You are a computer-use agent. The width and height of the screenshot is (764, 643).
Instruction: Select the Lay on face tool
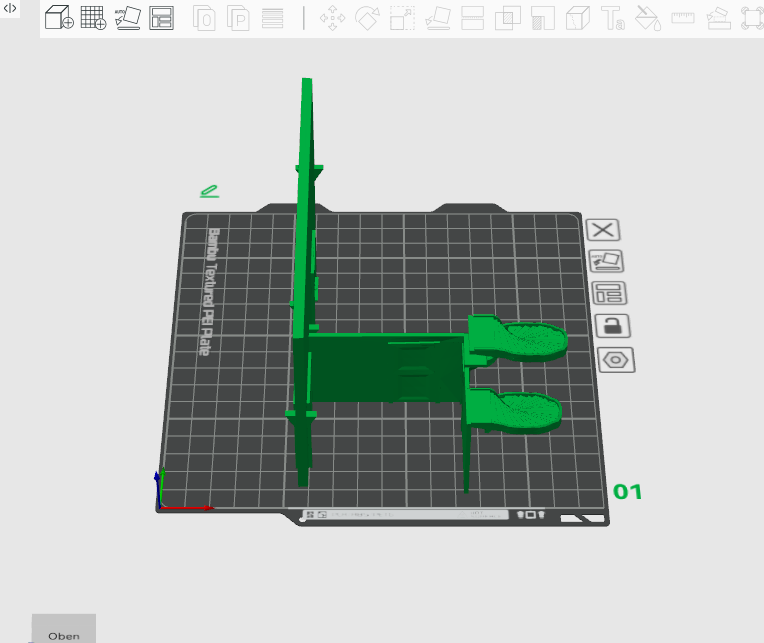pyautogui.click(x=437, y=18)
